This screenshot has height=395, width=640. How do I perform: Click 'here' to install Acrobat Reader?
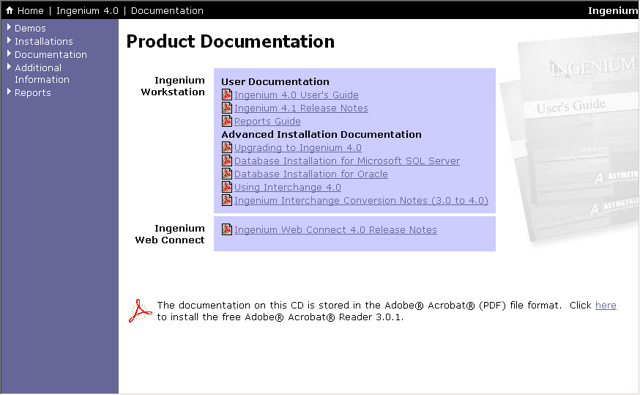pyautogui.click(x=606, y=305)
